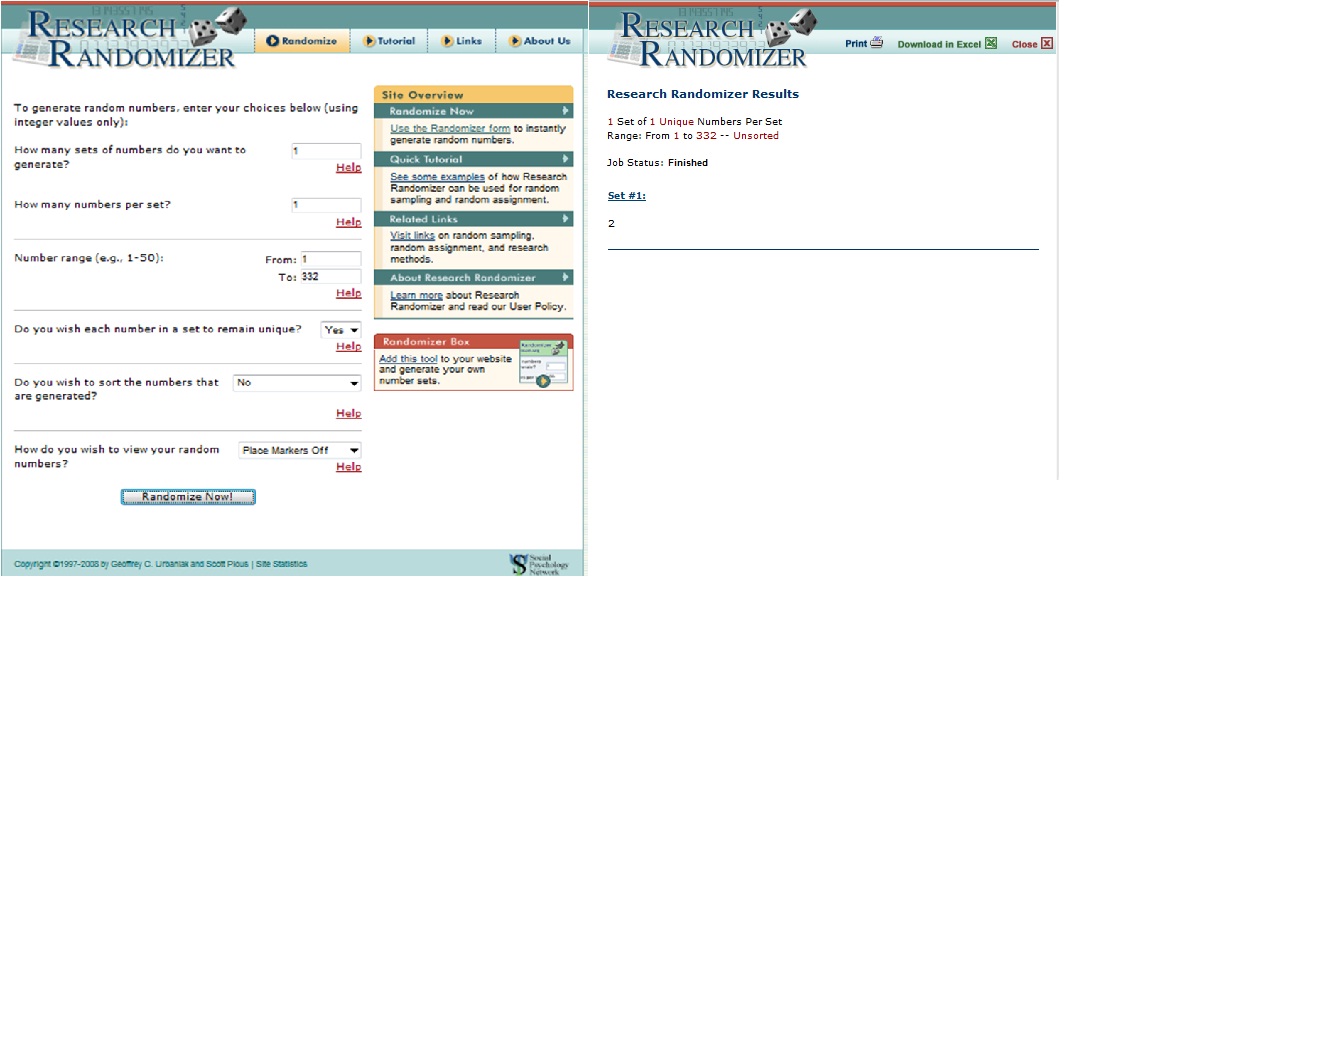Click the Excel icon beside Download in Excel

click(x=991, y=43)
